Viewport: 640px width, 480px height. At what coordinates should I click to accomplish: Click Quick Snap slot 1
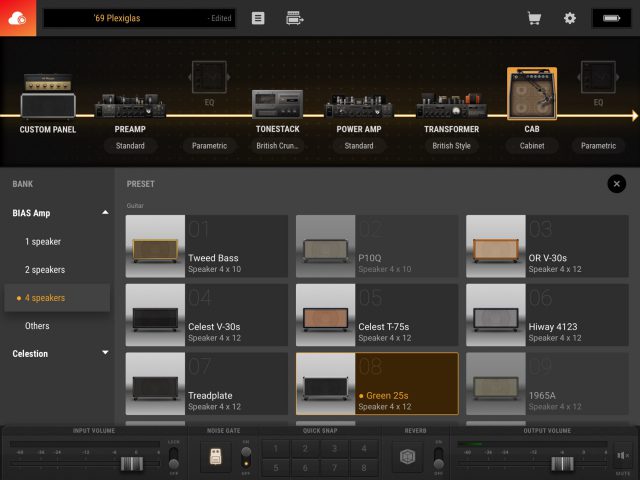point(276,449)
